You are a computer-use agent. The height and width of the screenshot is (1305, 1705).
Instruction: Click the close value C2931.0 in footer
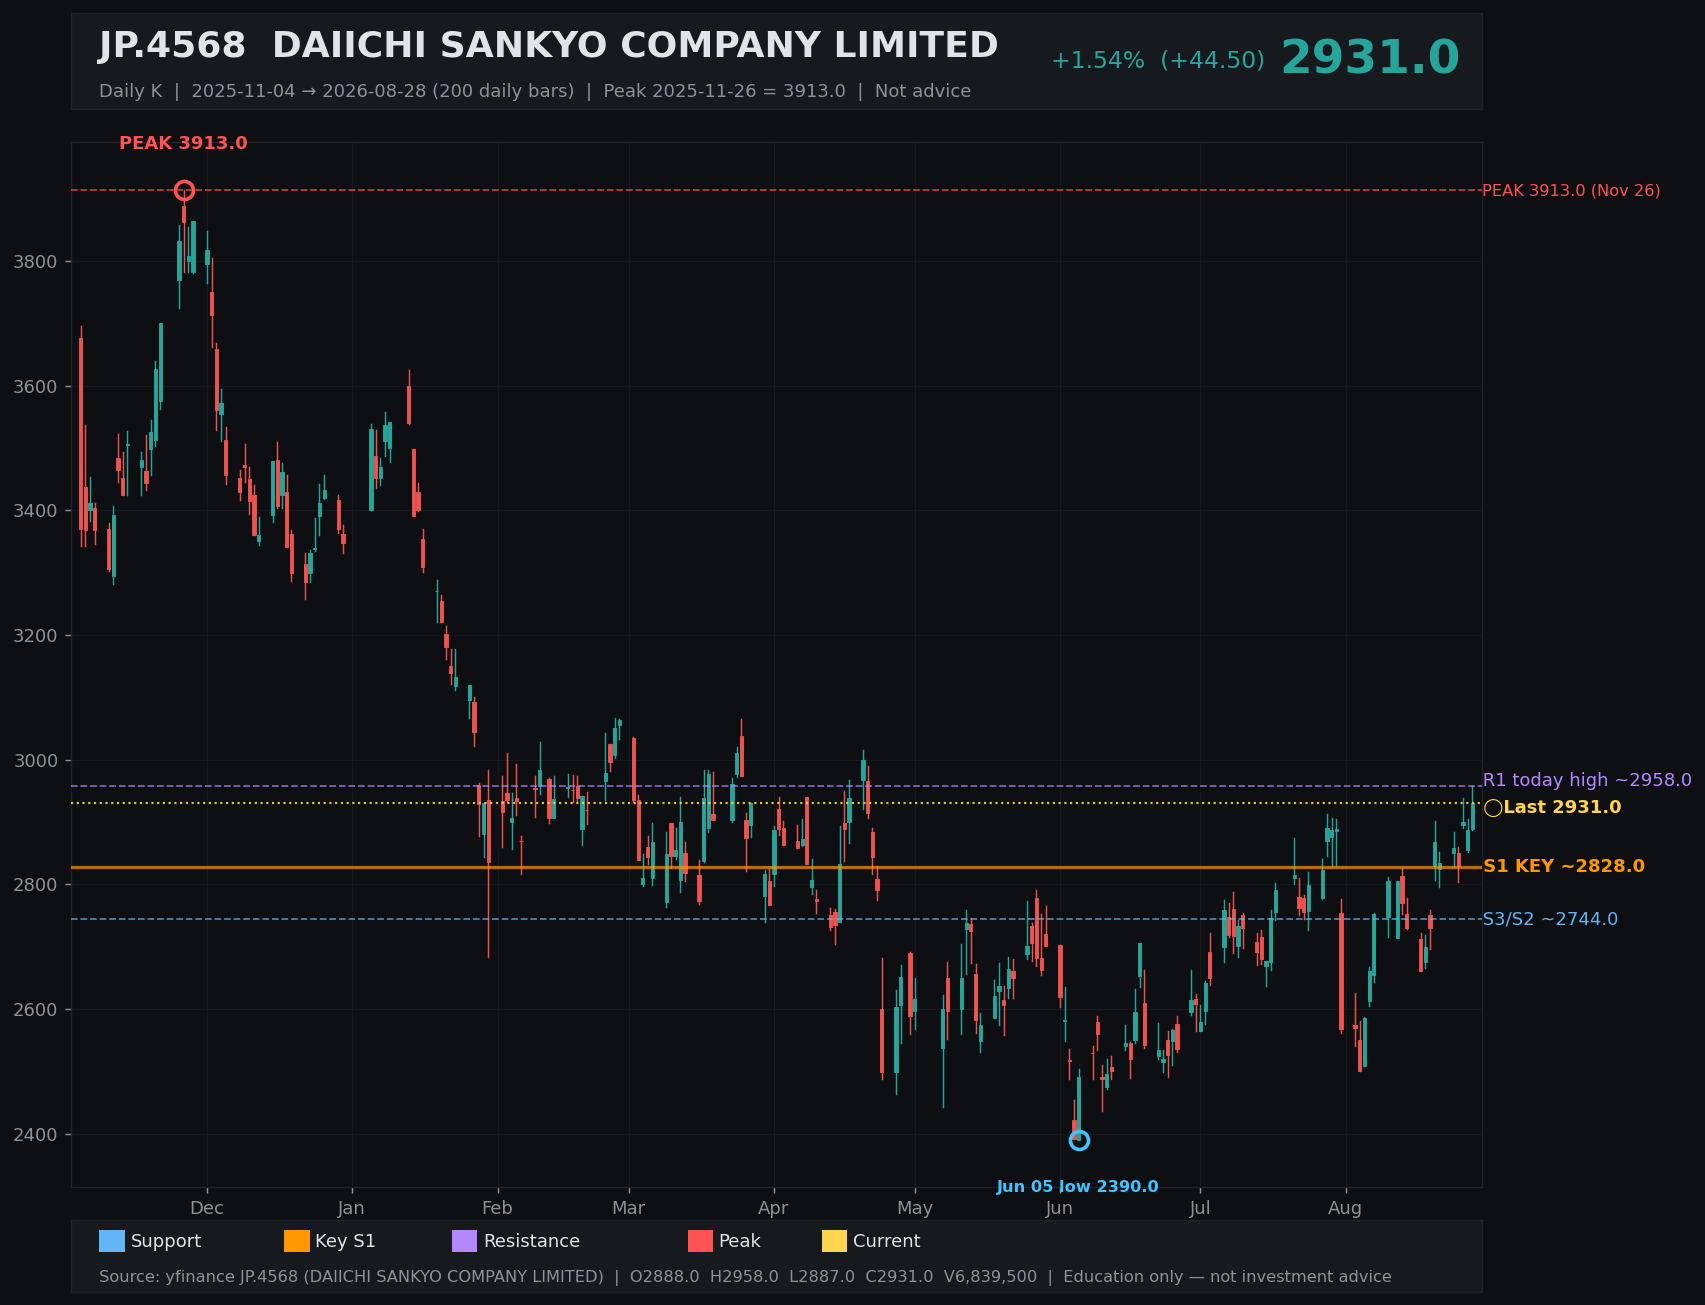[899, 1277]
